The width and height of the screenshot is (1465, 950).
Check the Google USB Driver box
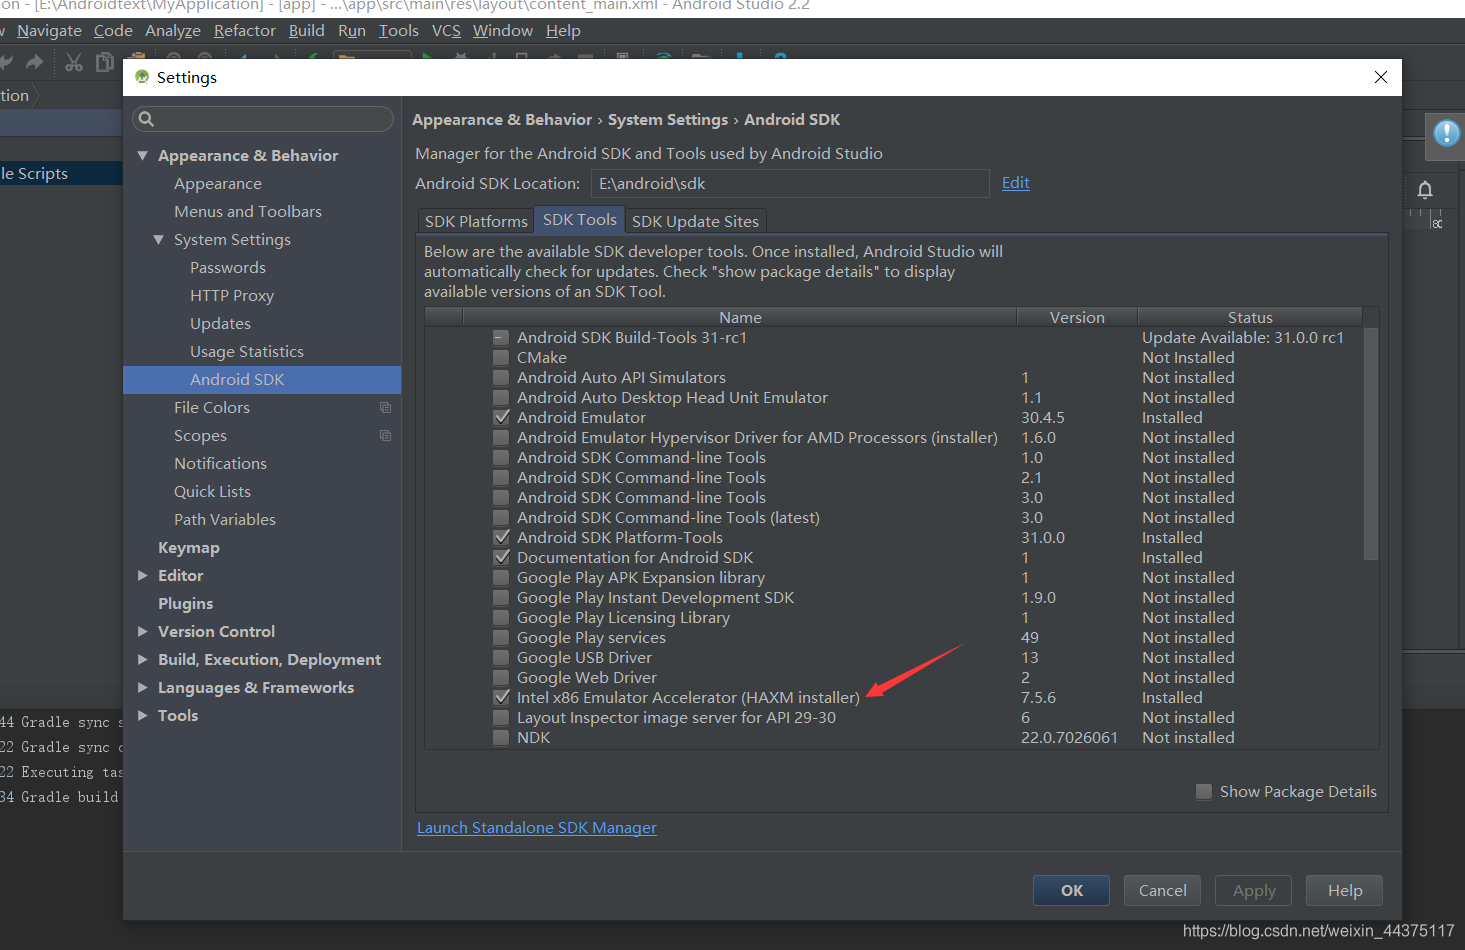[501, 658]
